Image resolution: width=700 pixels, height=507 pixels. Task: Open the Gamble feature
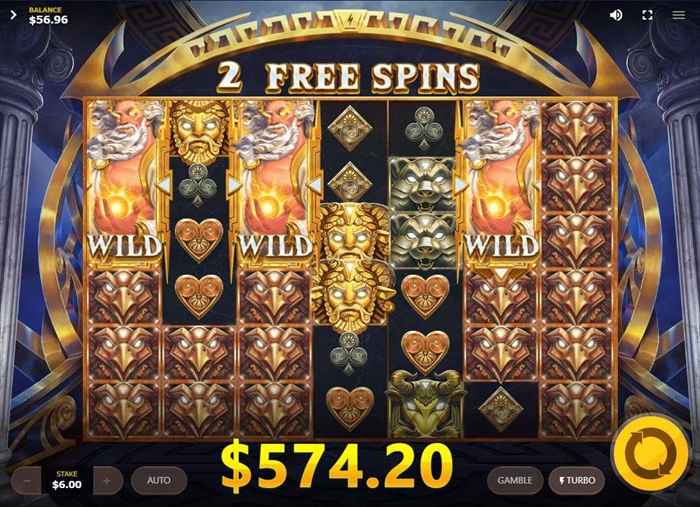pyautogui.click(x=515, y=481)
